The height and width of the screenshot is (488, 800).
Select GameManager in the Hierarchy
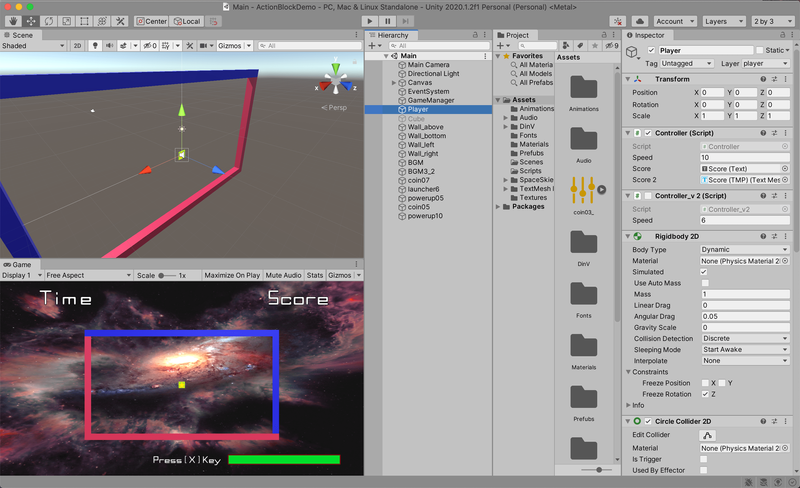pos(431,100)
